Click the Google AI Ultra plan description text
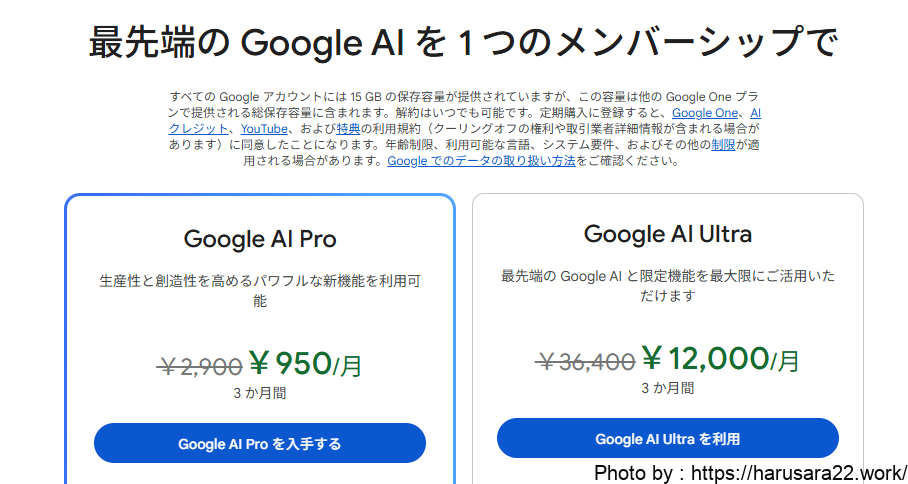This screenshot has width=908, height=484. tap(667, 285)
